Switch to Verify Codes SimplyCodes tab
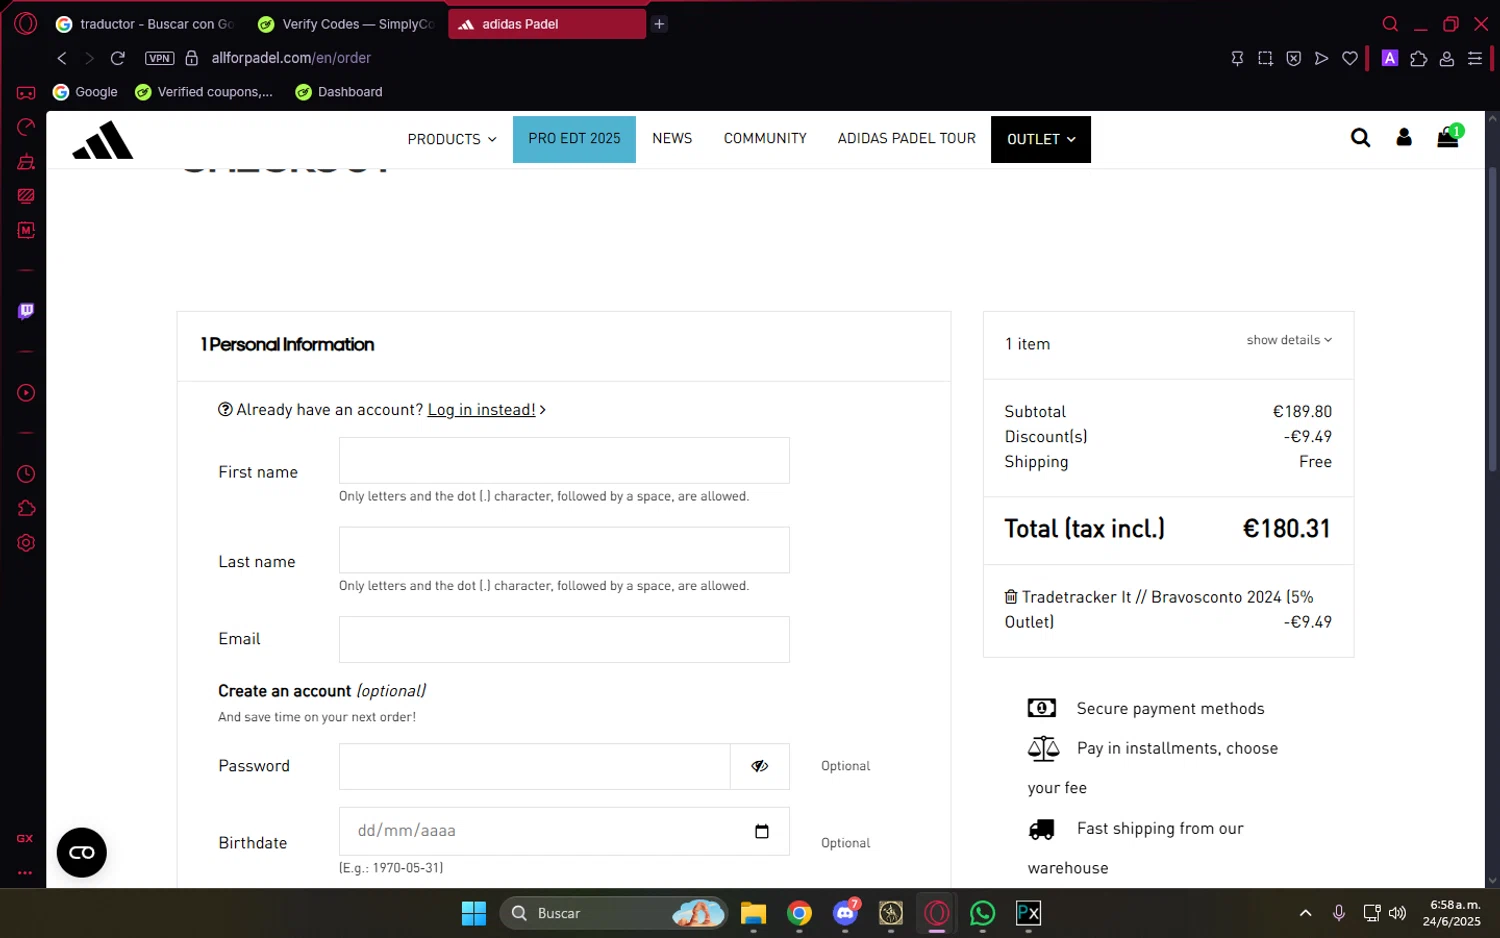1500x938 pixels. point(346,24)
